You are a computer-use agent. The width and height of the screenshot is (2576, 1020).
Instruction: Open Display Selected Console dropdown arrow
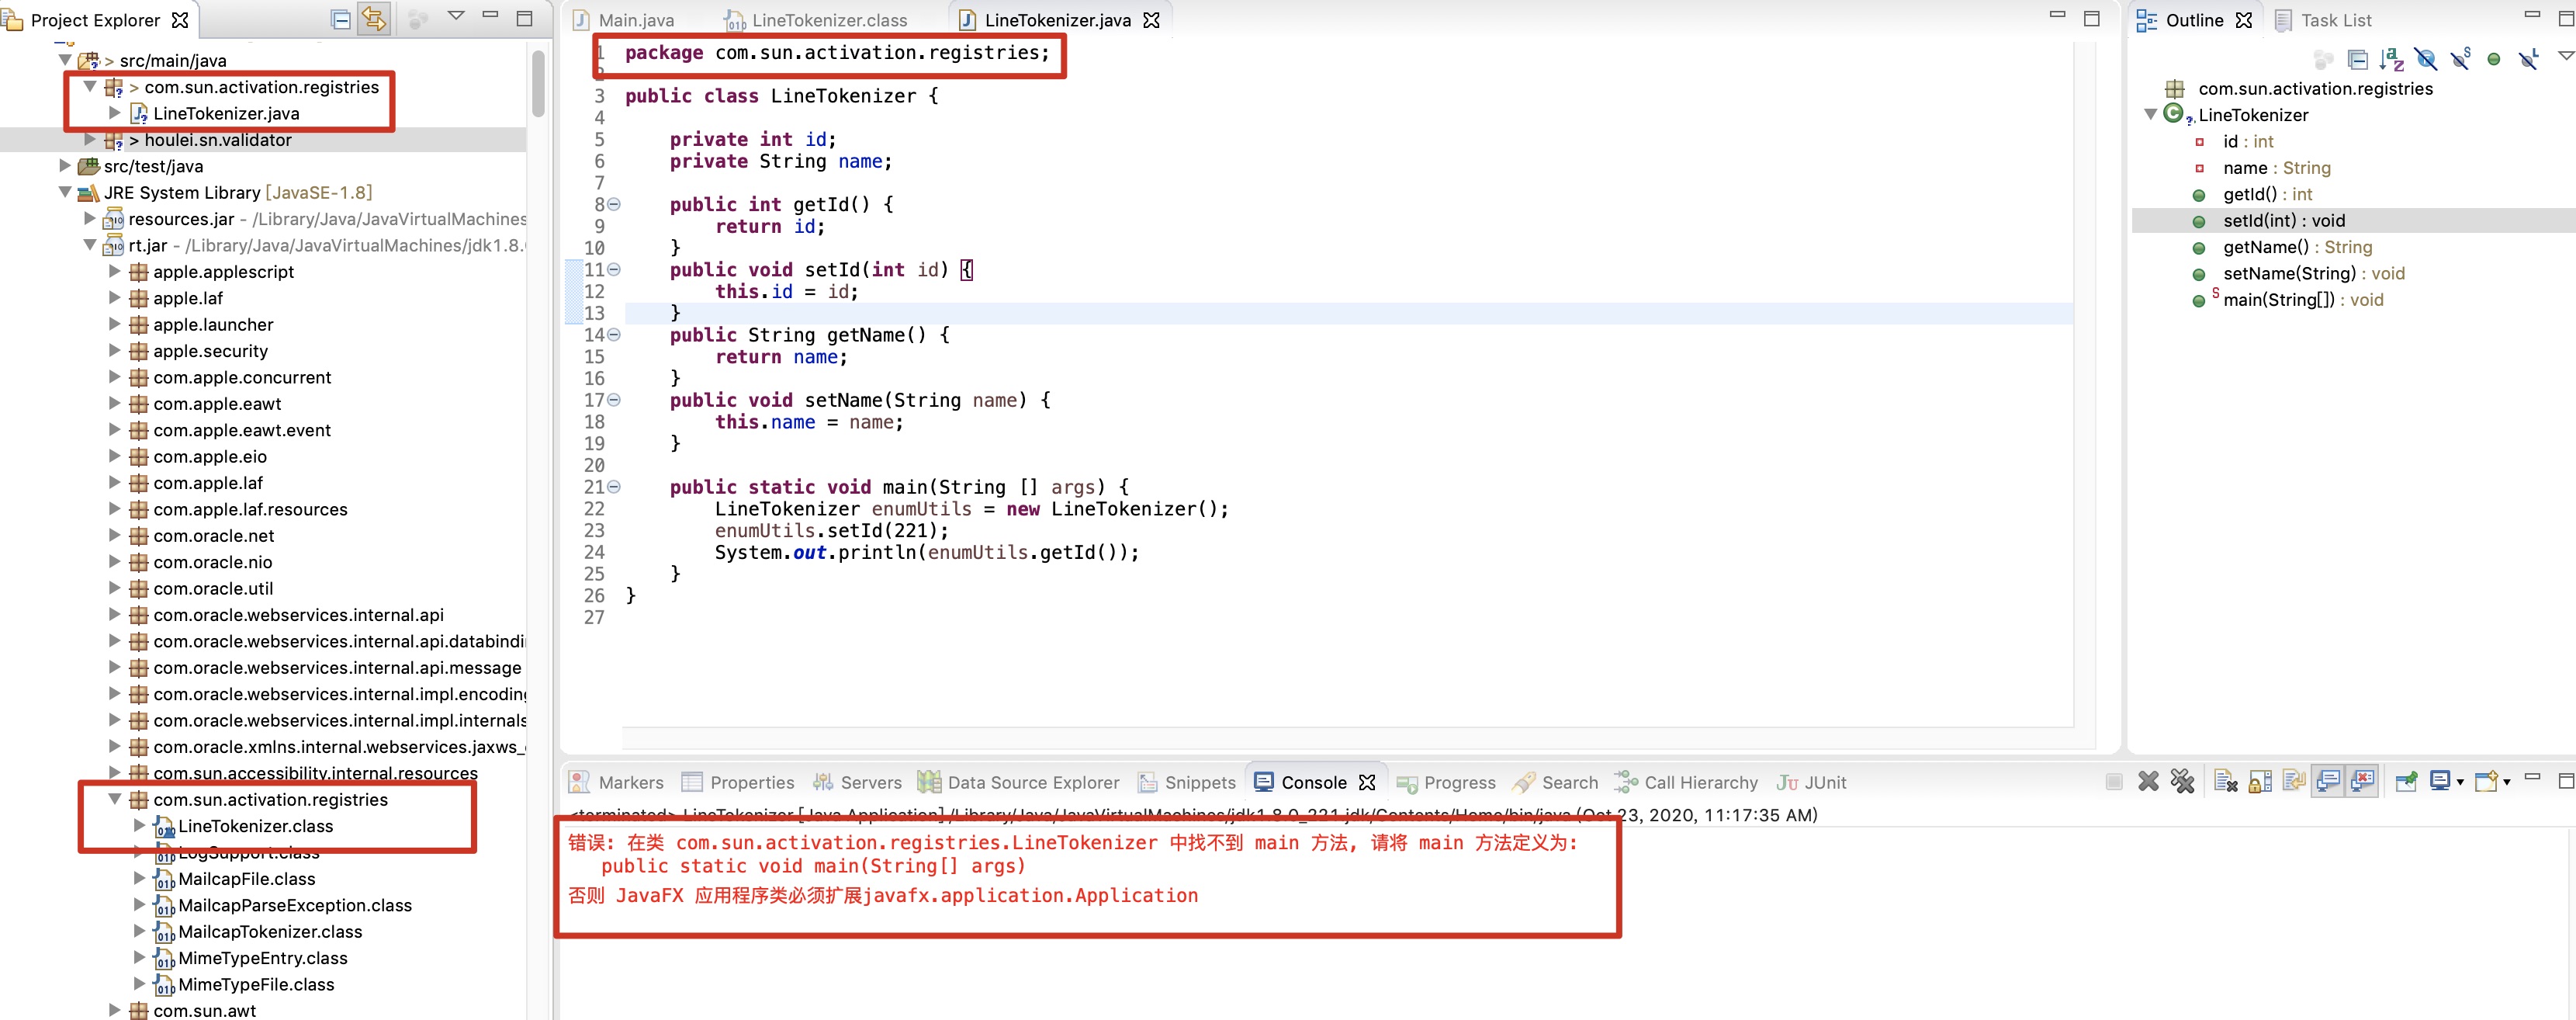(x=2460, y=783)
